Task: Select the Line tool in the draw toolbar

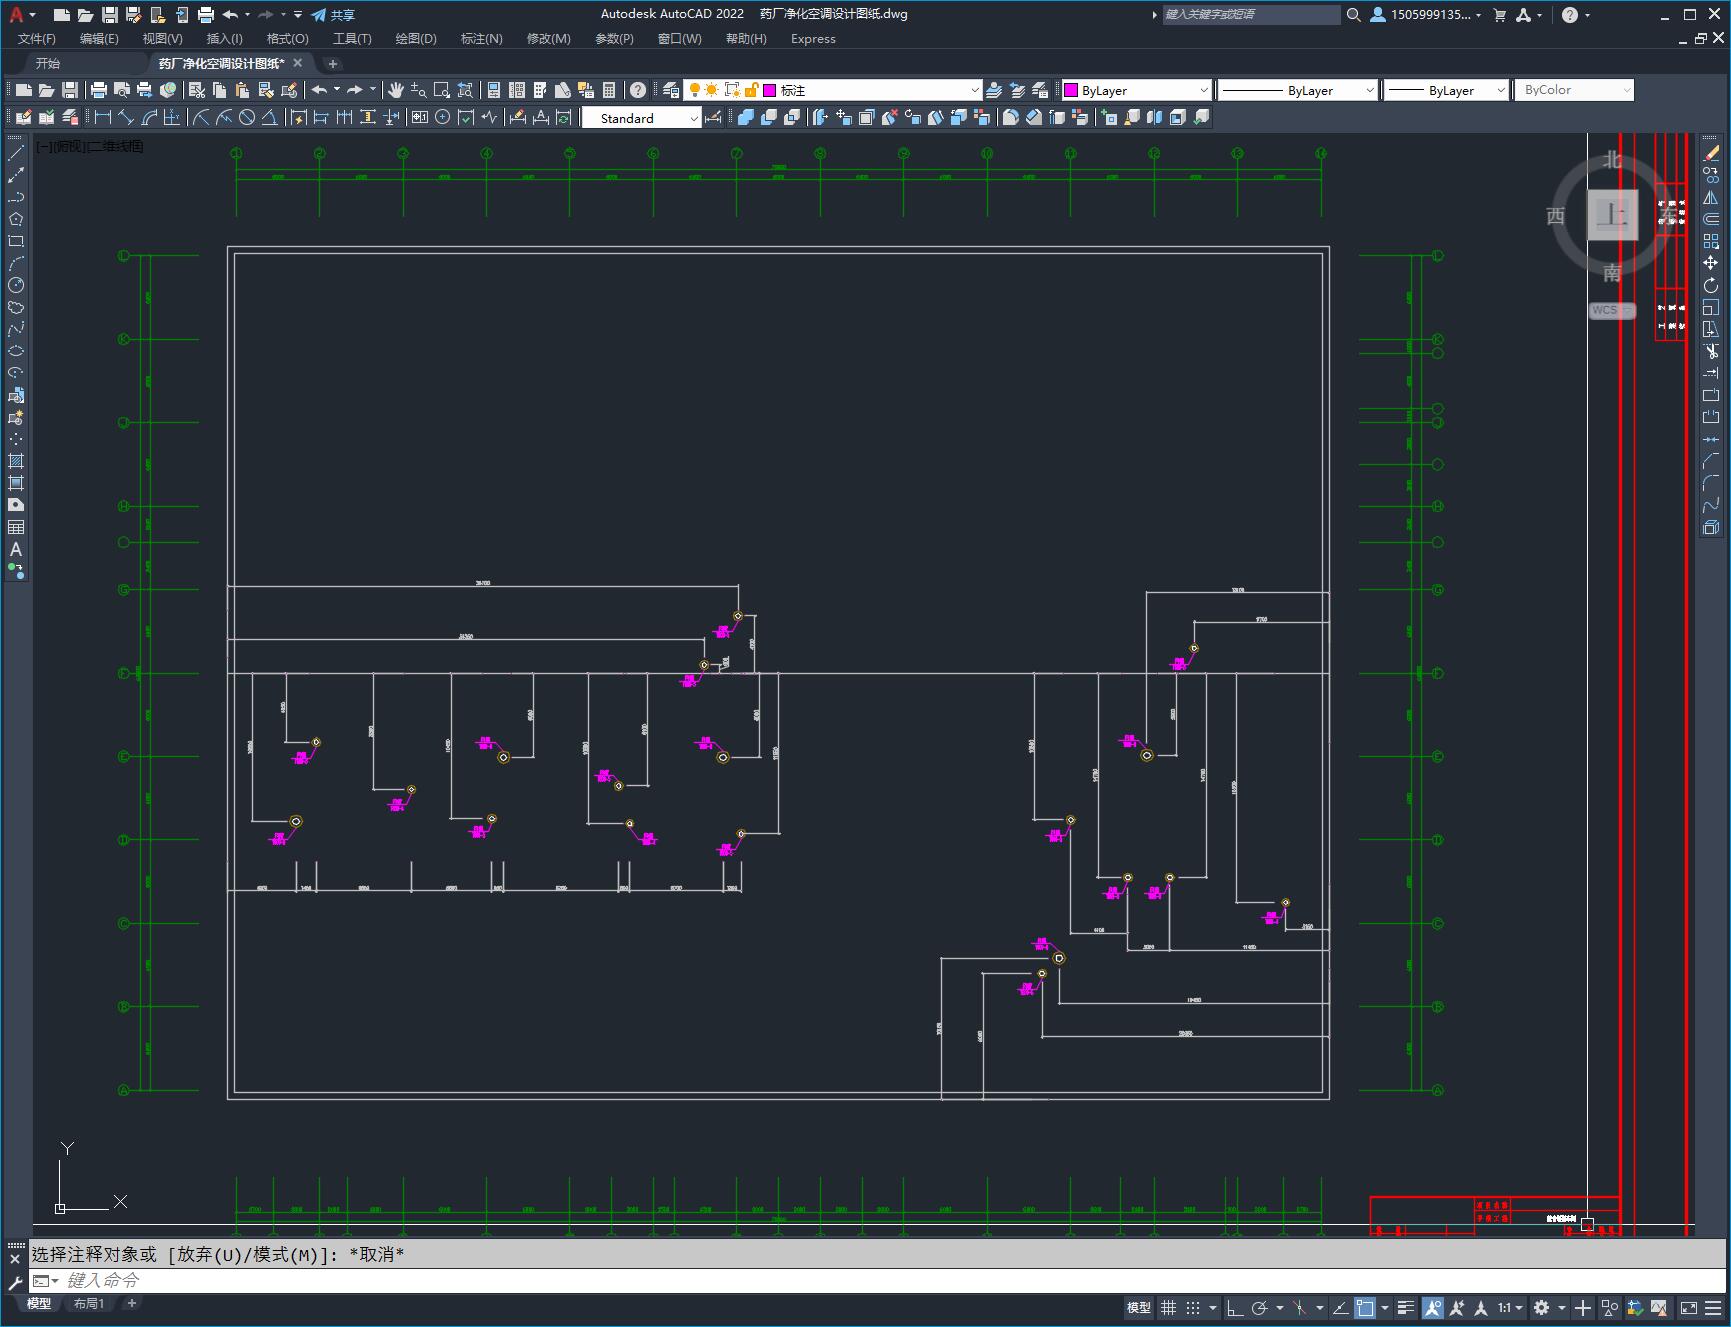Action: [16, 153]
